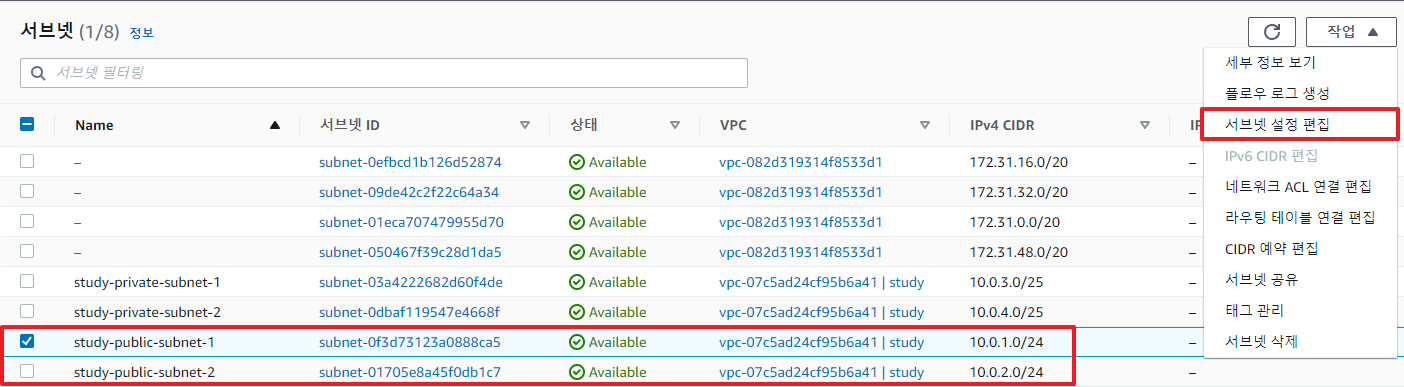Open subnet-0dbaf119547e4668f link
This screenshot has width=1404, height=387.
point(409,312)
